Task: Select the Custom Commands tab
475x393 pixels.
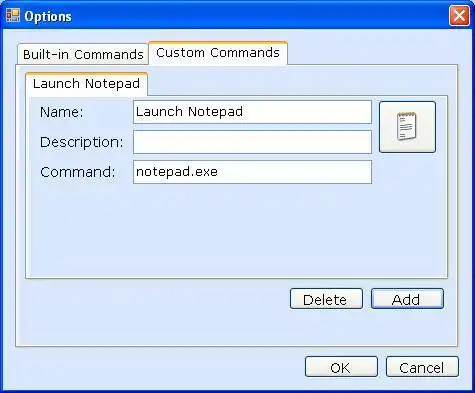Action: pyautogui.click(x=218, y=53)
